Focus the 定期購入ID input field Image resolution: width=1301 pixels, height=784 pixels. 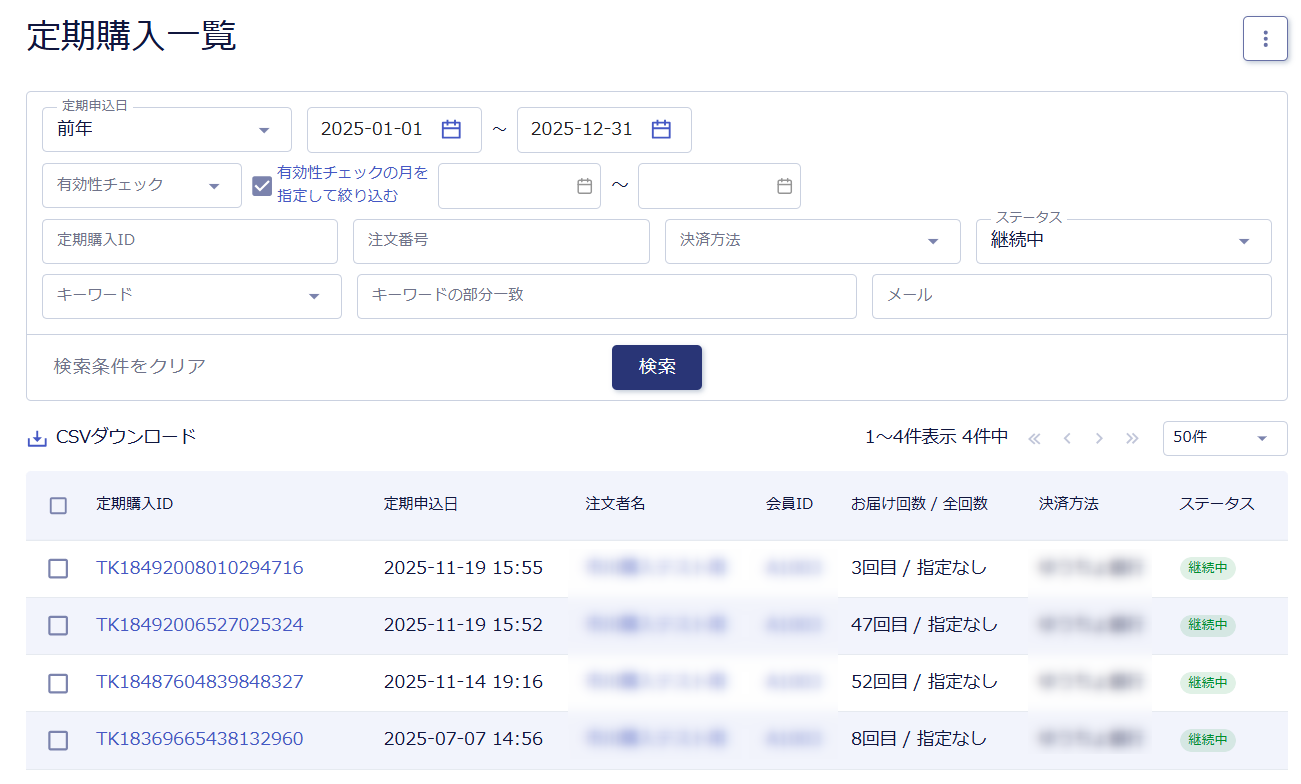pos(190,241)
